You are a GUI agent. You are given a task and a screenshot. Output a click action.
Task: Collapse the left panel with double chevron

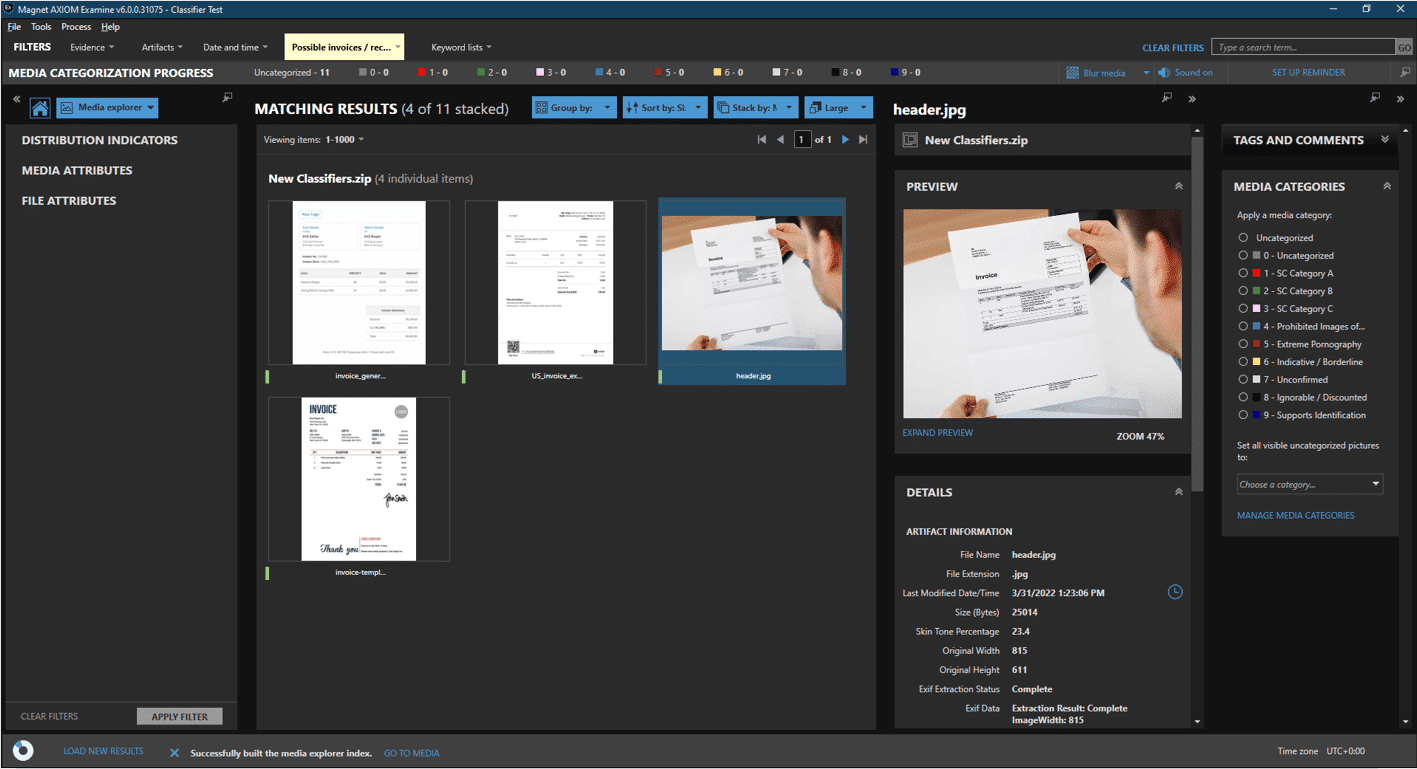coord(17,99)
